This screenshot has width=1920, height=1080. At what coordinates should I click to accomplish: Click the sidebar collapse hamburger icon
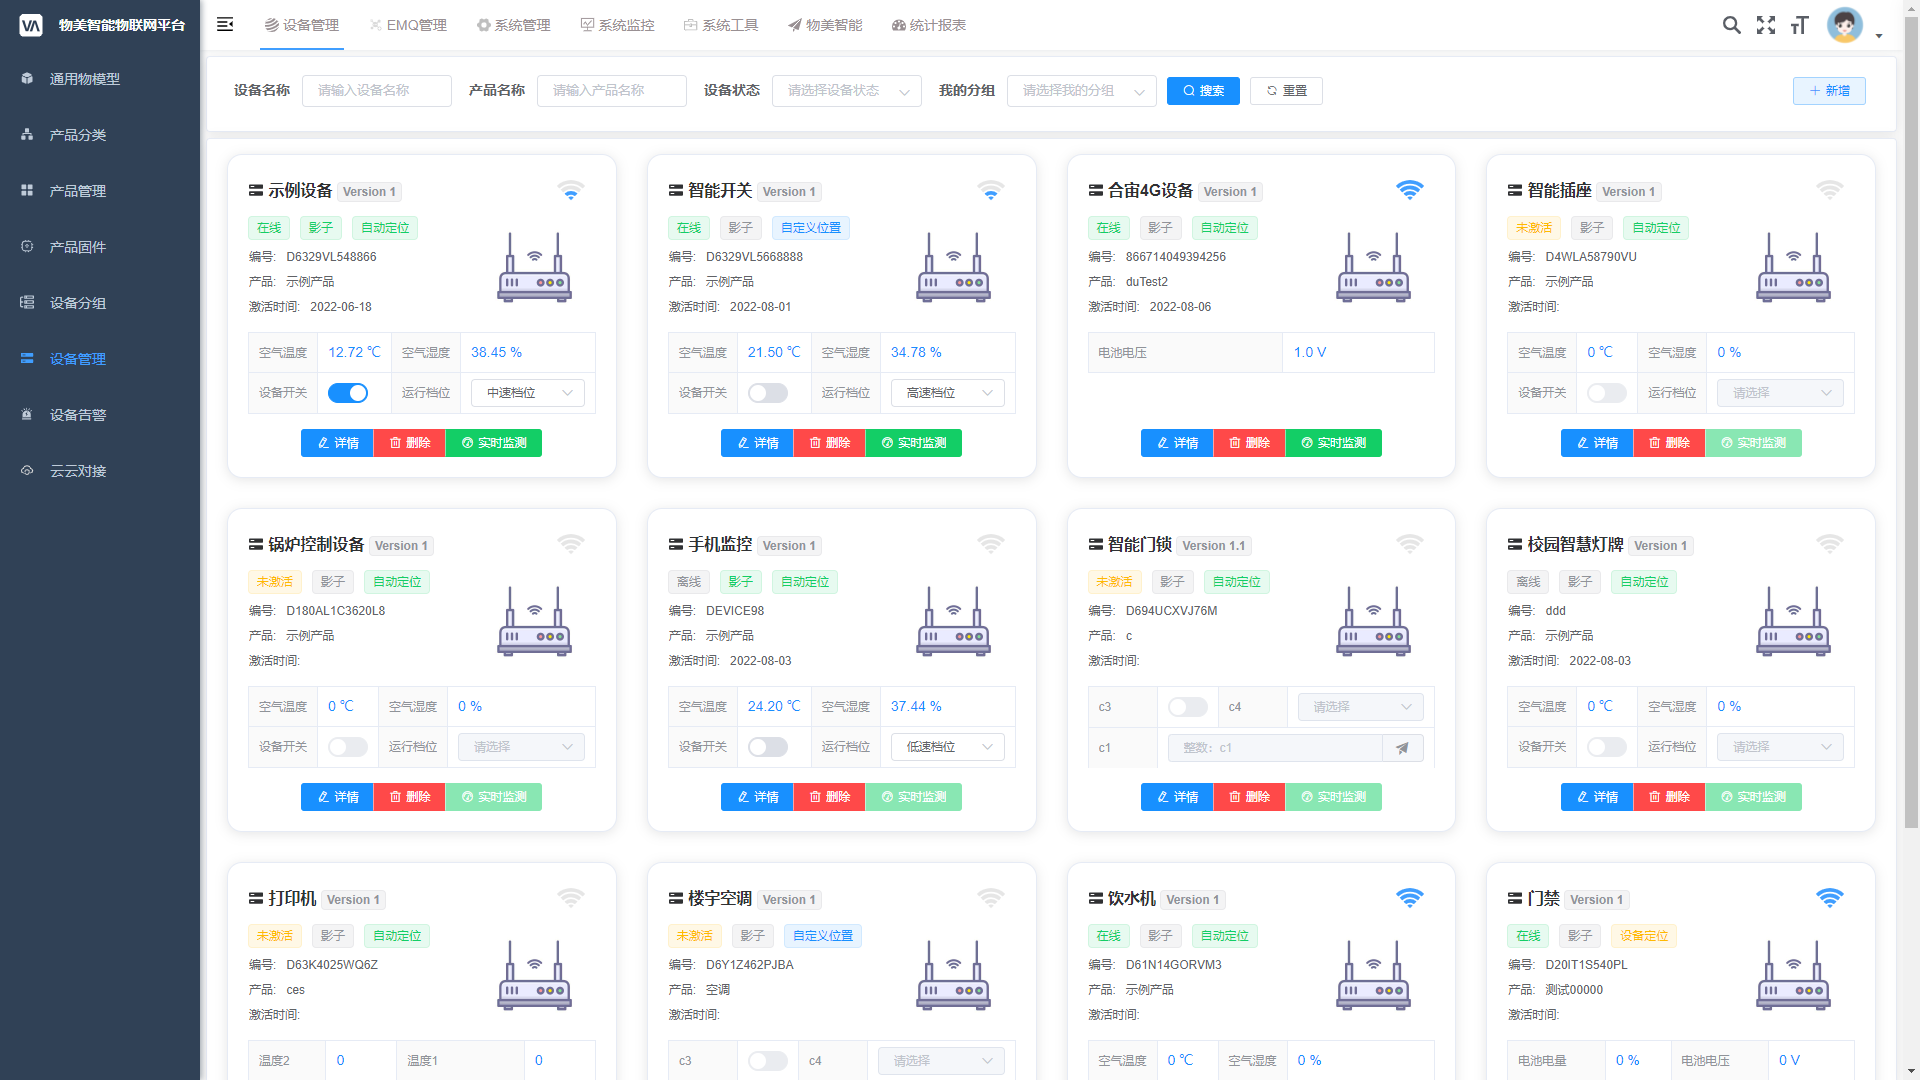[225, 24]
